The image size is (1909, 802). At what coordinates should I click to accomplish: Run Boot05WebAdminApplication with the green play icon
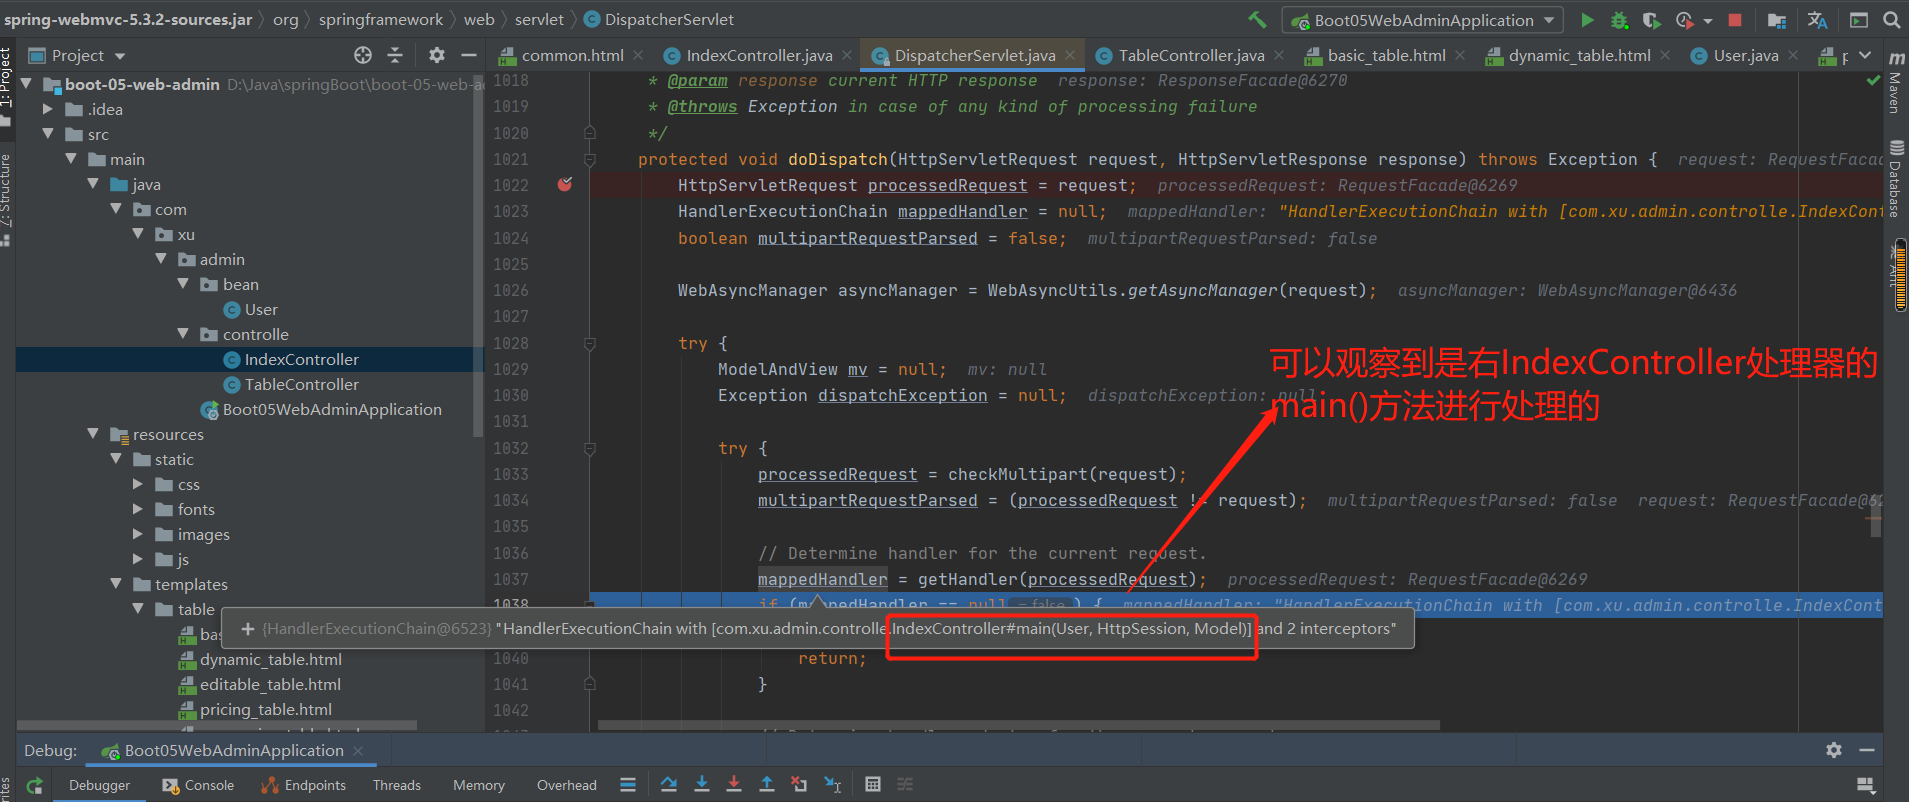[x=1587, y=20]
